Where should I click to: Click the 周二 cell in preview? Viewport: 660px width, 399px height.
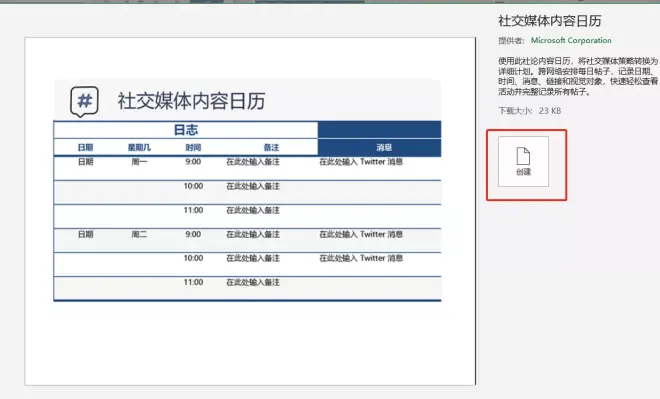139,234
